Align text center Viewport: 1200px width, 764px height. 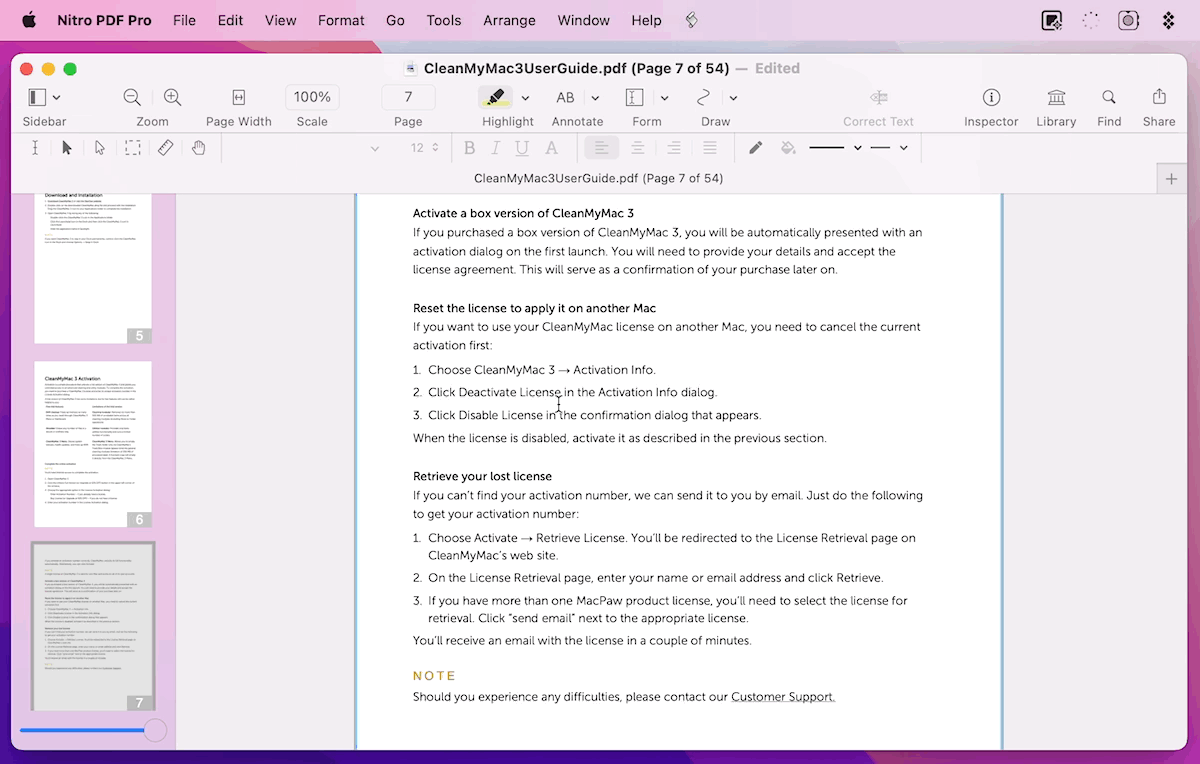point(638,148)
